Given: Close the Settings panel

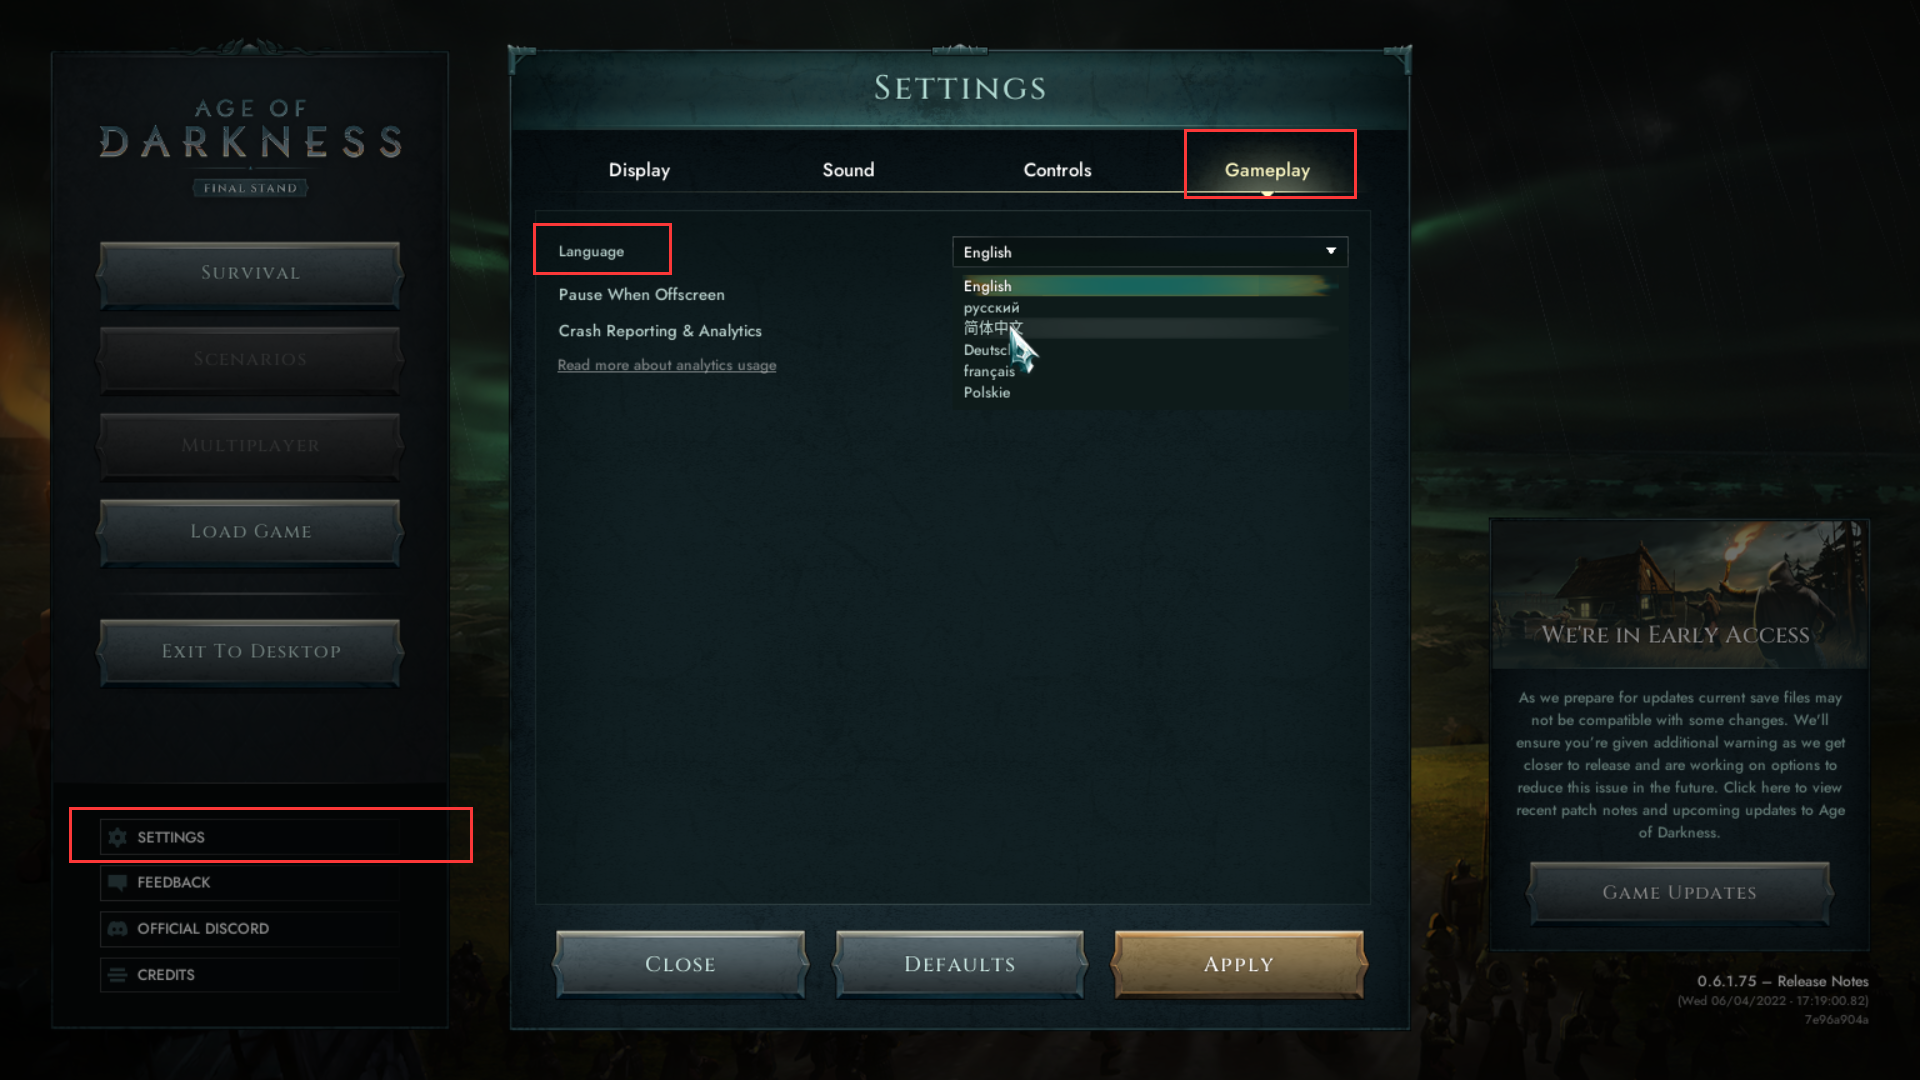Looking at the screenshot, I should 680,964.
